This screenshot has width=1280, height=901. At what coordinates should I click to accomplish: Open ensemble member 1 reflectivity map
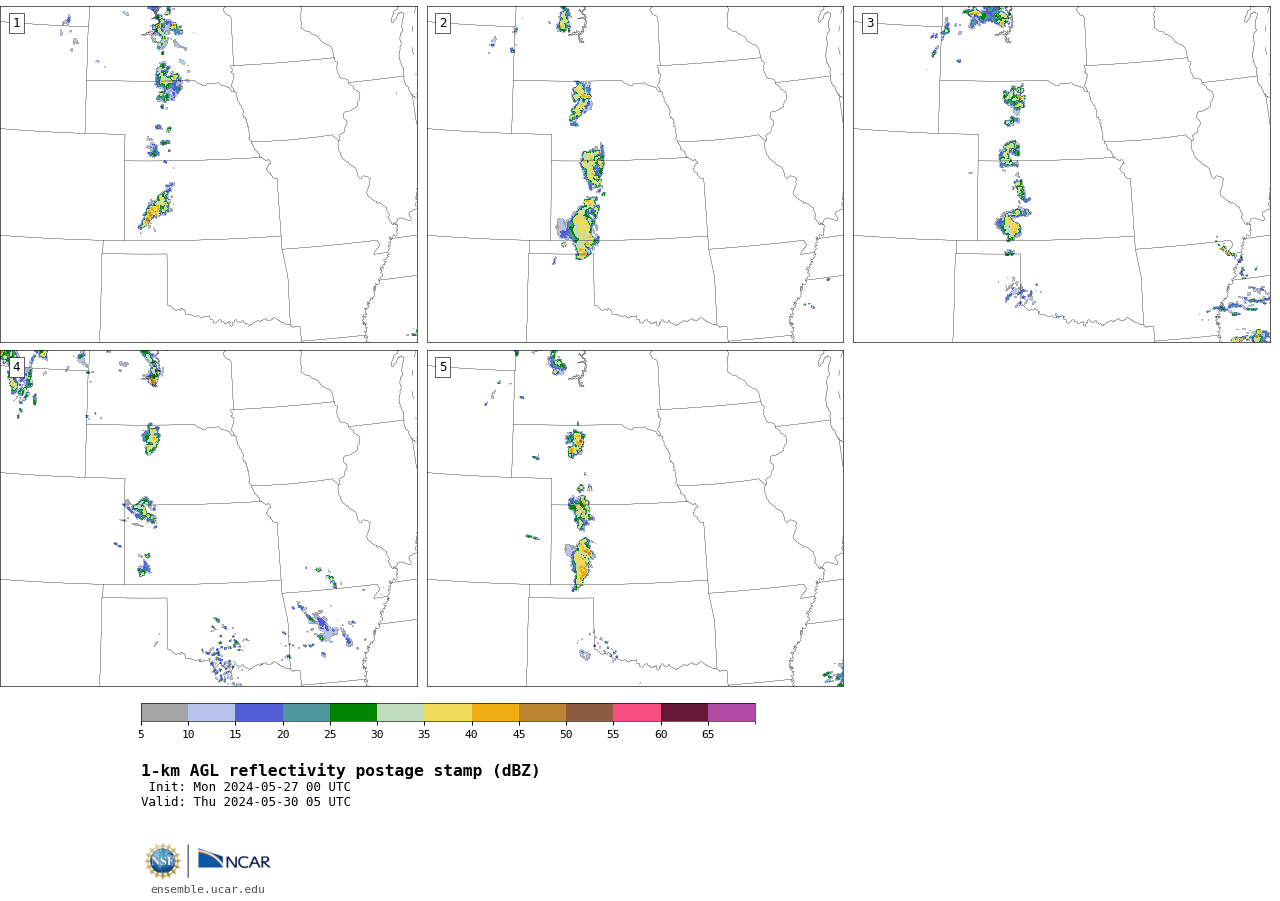(x=208, y=175)
